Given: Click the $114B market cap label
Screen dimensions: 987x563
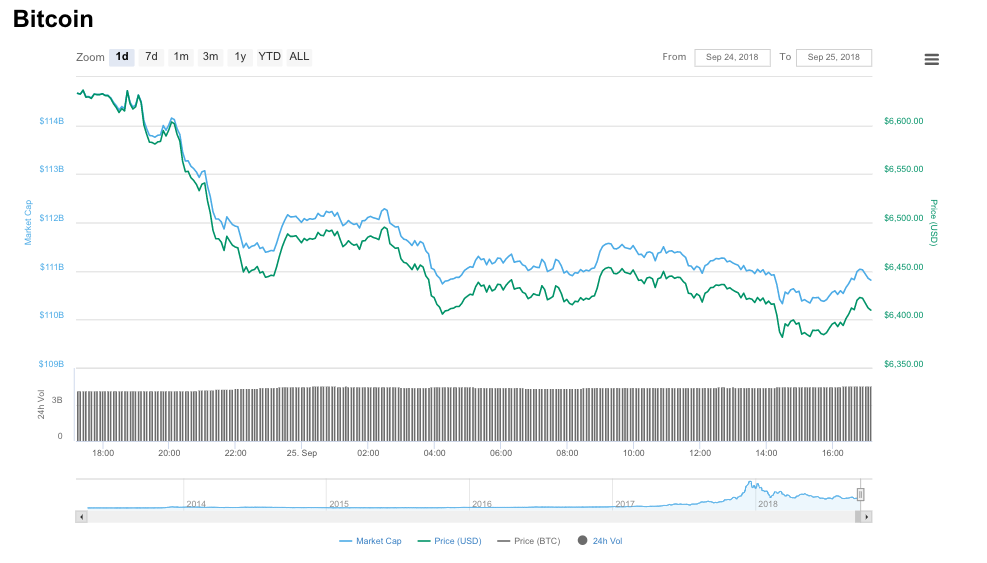Looking at the screenshot, I should (x=52, y=121).
